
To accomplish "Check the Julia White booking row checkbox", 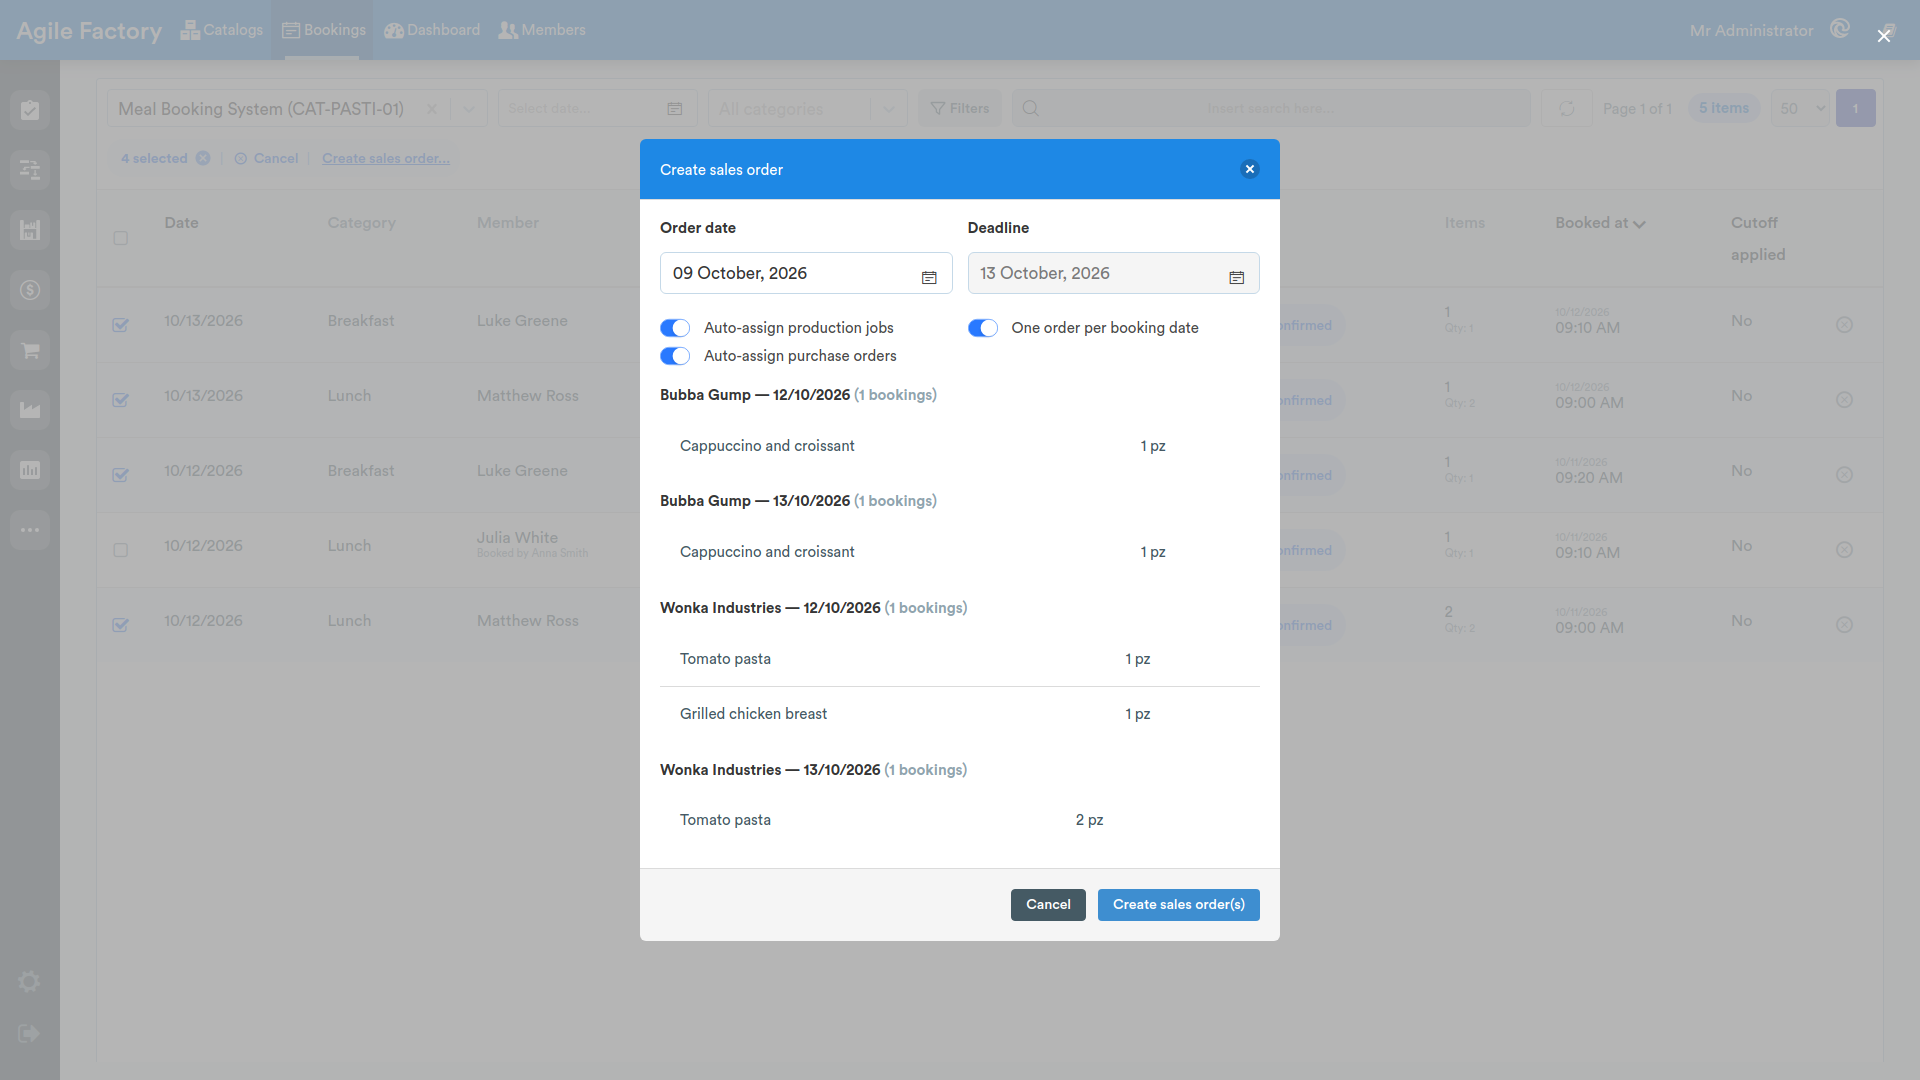I will pyautogui.click(x=120, y=550).
